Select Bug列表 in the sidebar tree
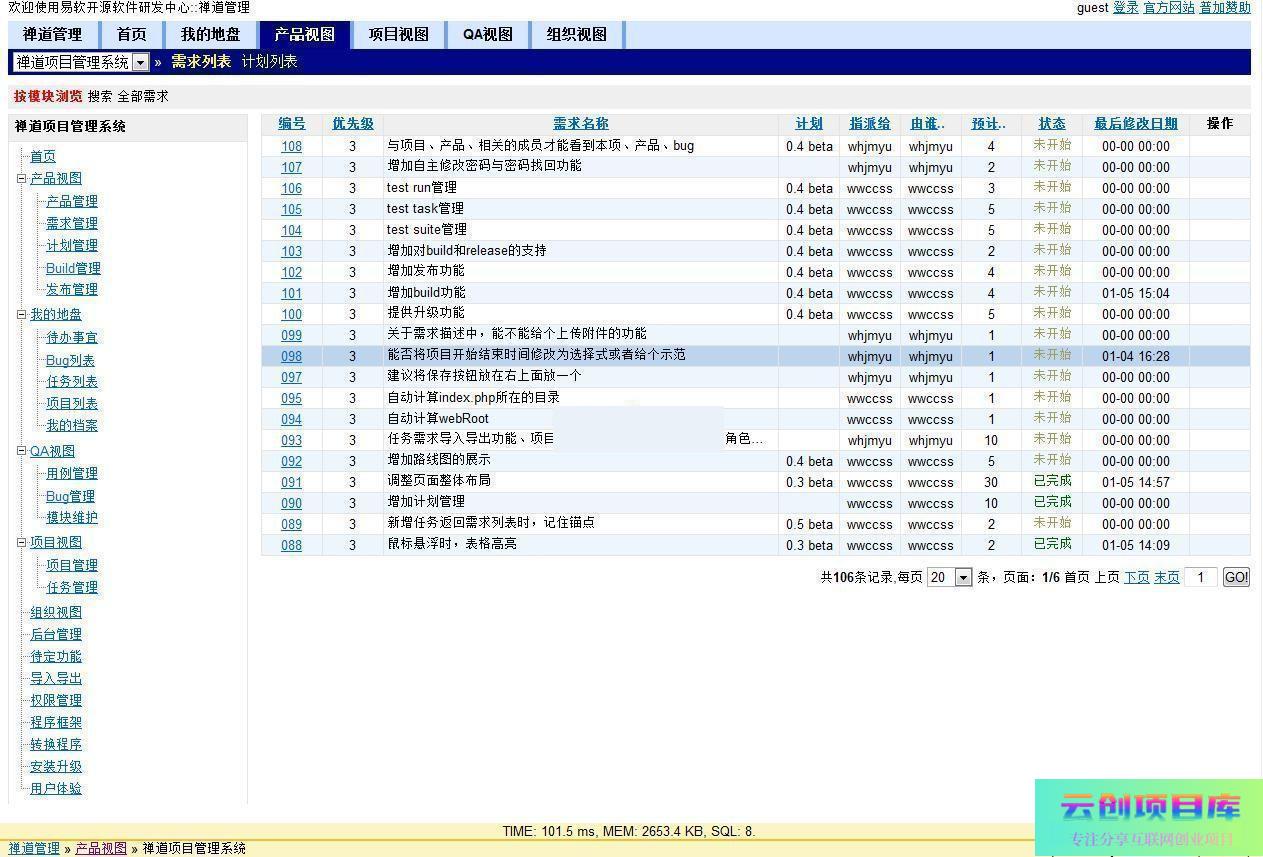 coord(70,360)
